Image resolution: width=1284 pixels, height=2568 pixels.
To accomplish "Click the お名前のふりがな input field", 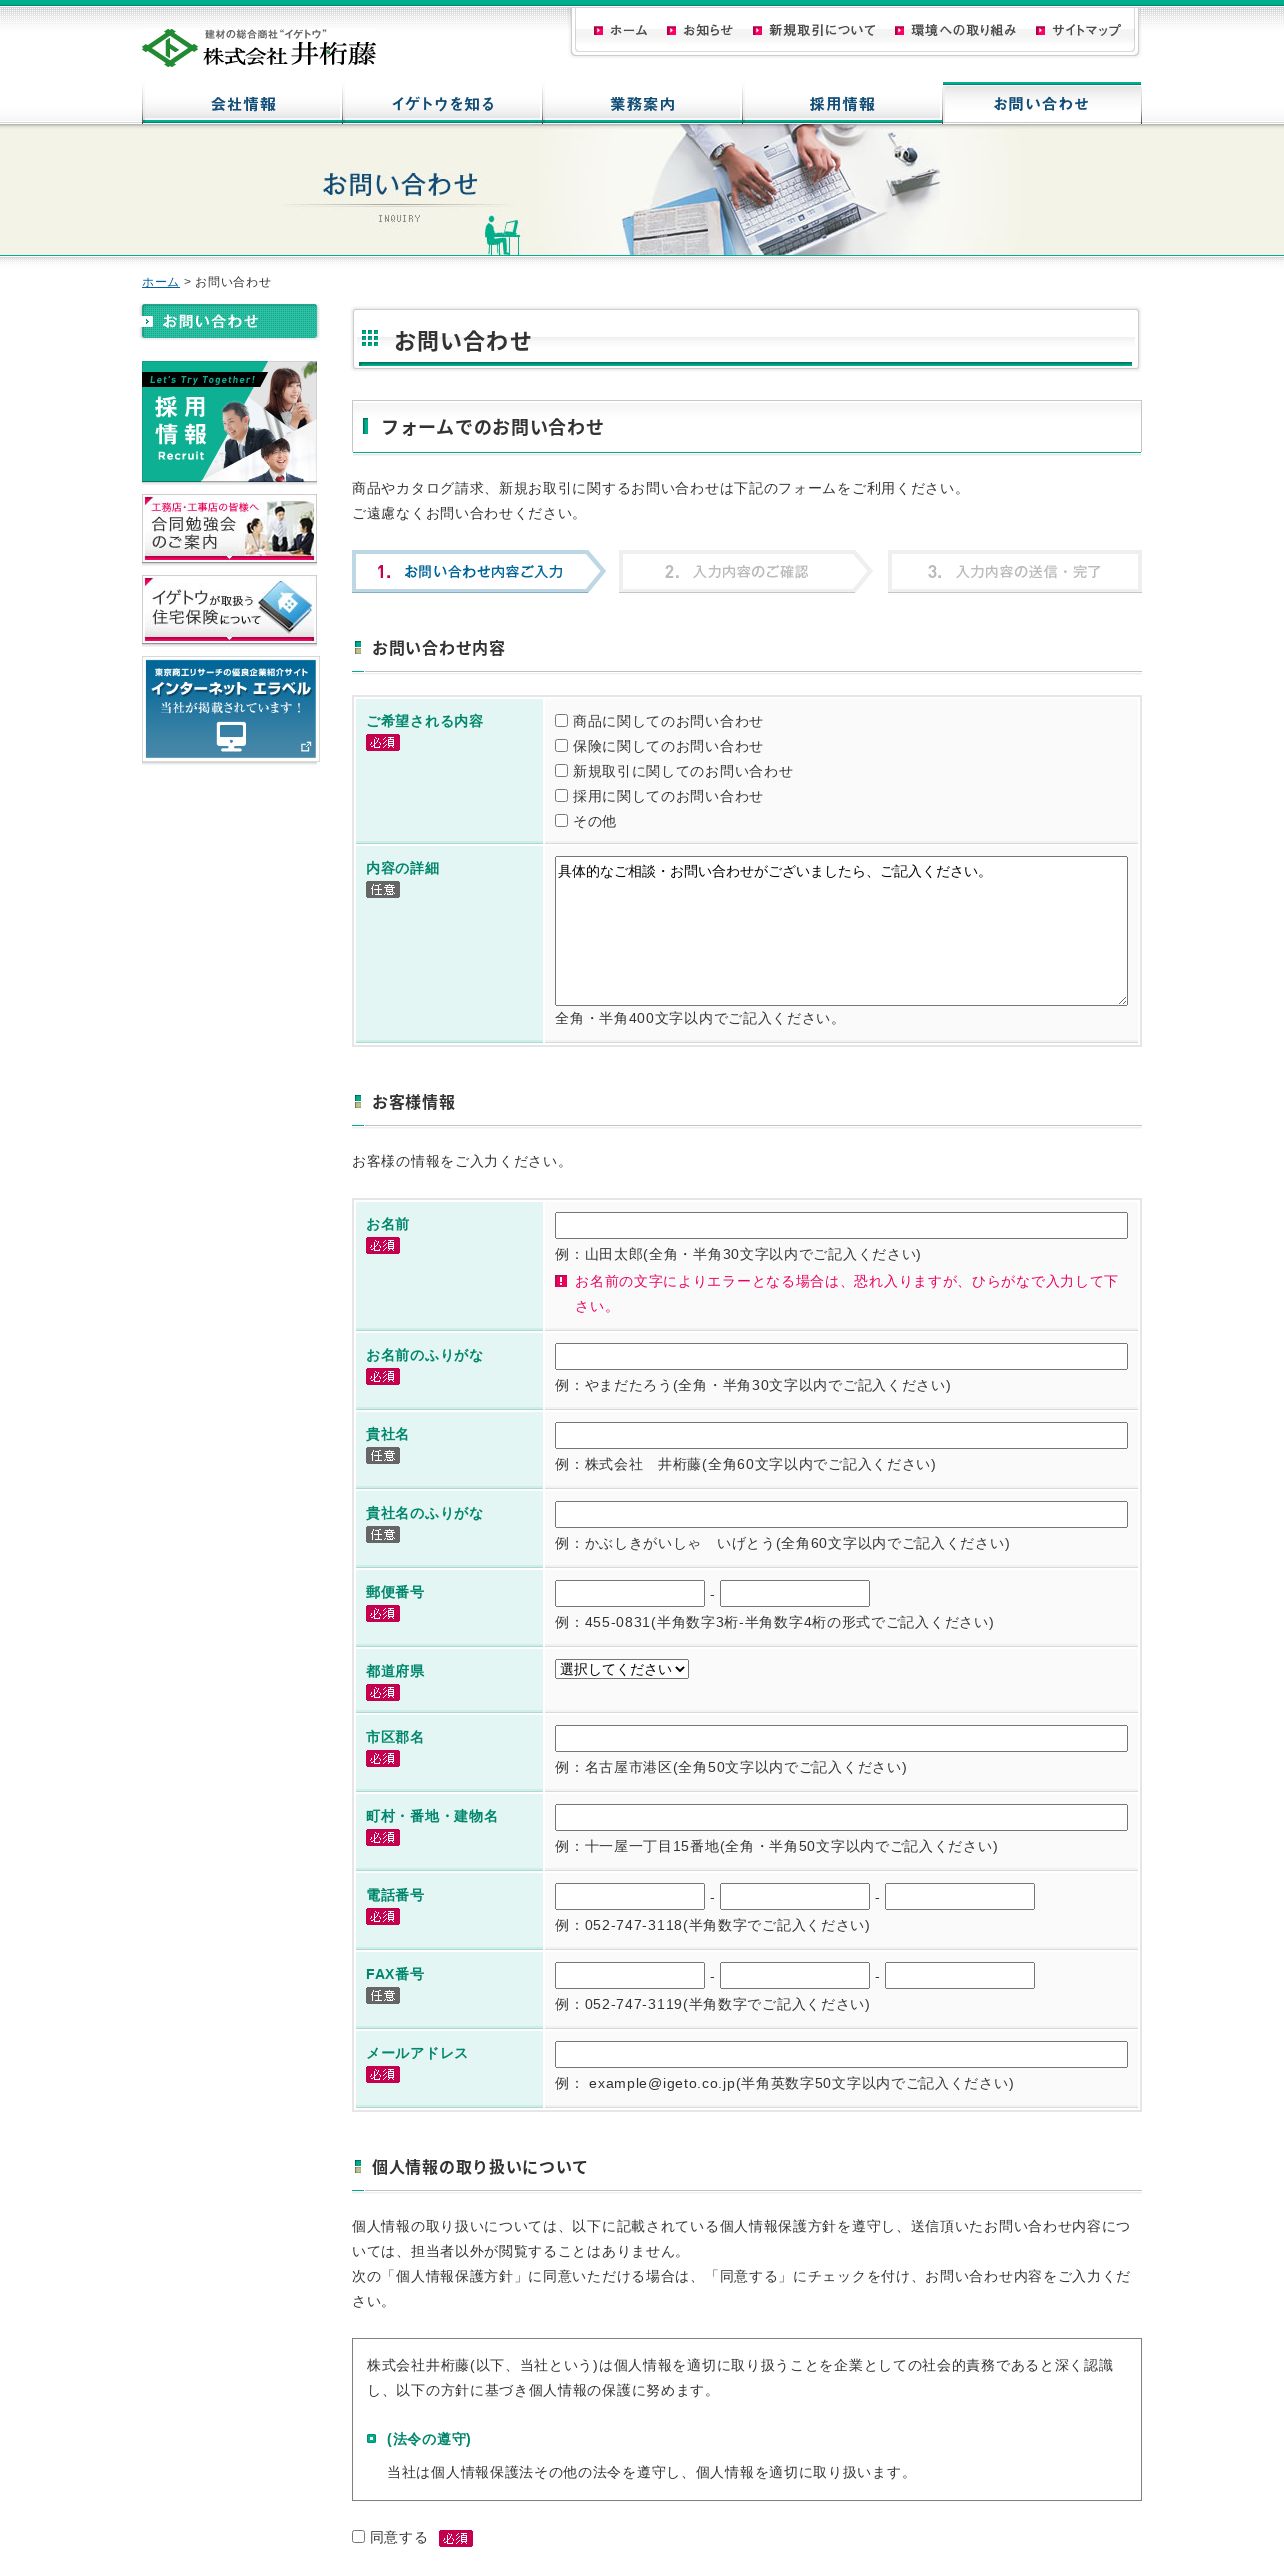I will point(841,1357).
